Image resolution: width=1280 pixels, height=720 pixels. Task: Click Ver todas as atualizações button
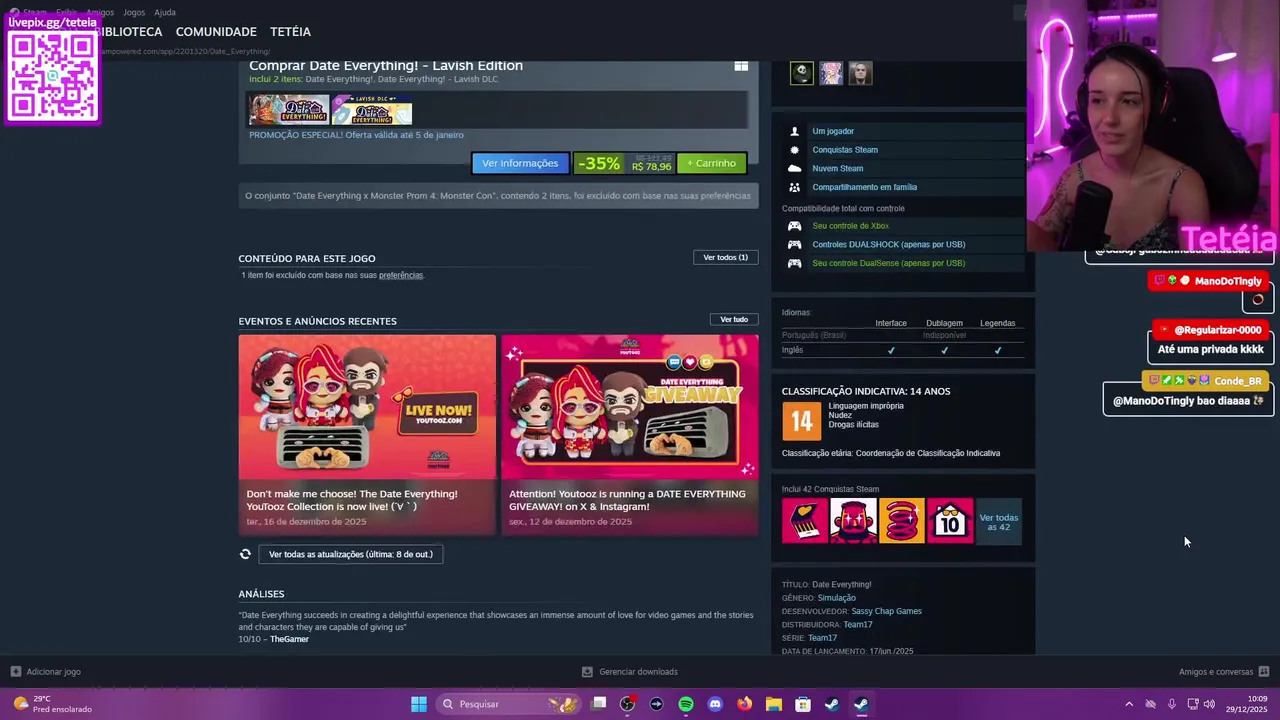[x=351, y=554]
